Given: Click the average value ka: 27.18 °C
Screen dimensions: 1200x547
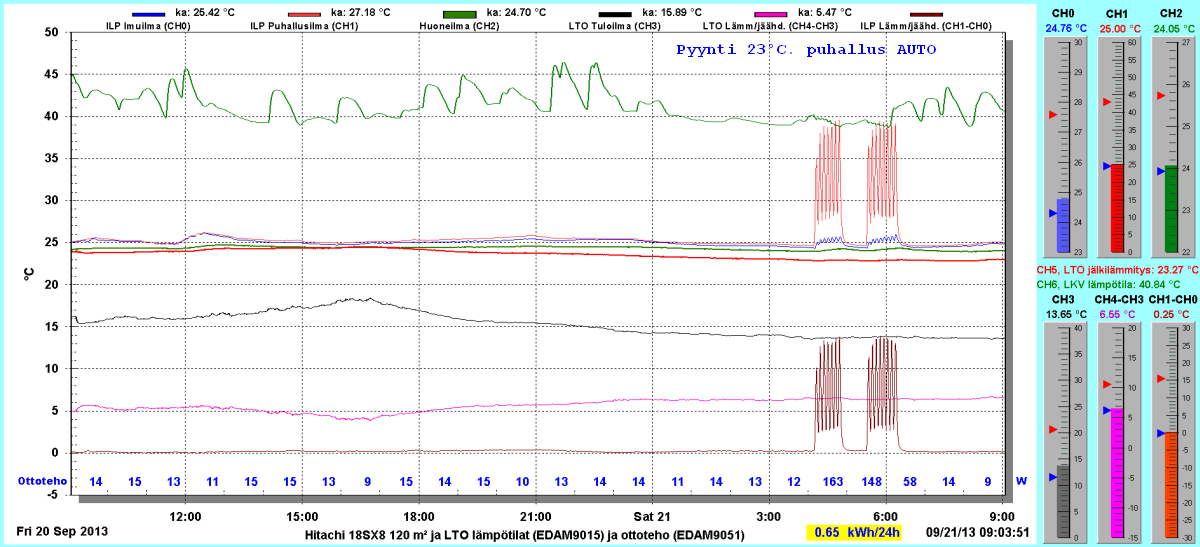Looking at the screenshot, I should [361, 13].
